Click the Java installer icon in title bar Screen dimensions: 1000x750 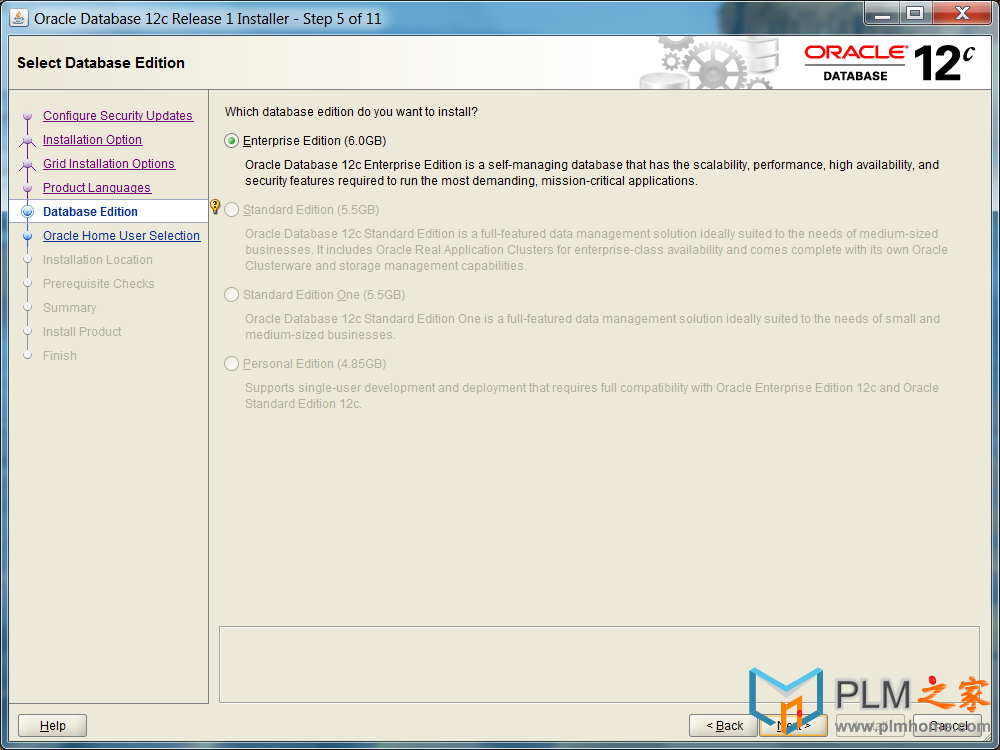pyautogui.click(x=18, y=18)
